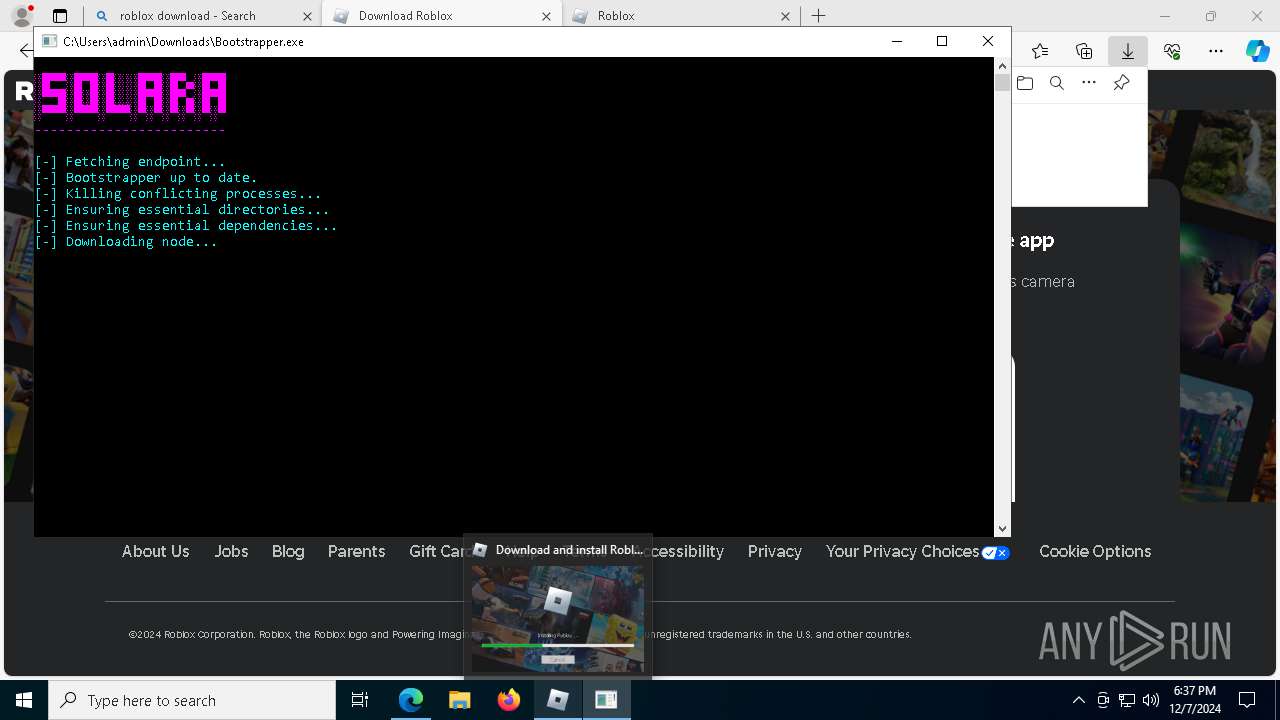Image resolution: width=1280 pixels, height=720 pixels.
Task: Open more options in downloads panel
Action: 1089,83
